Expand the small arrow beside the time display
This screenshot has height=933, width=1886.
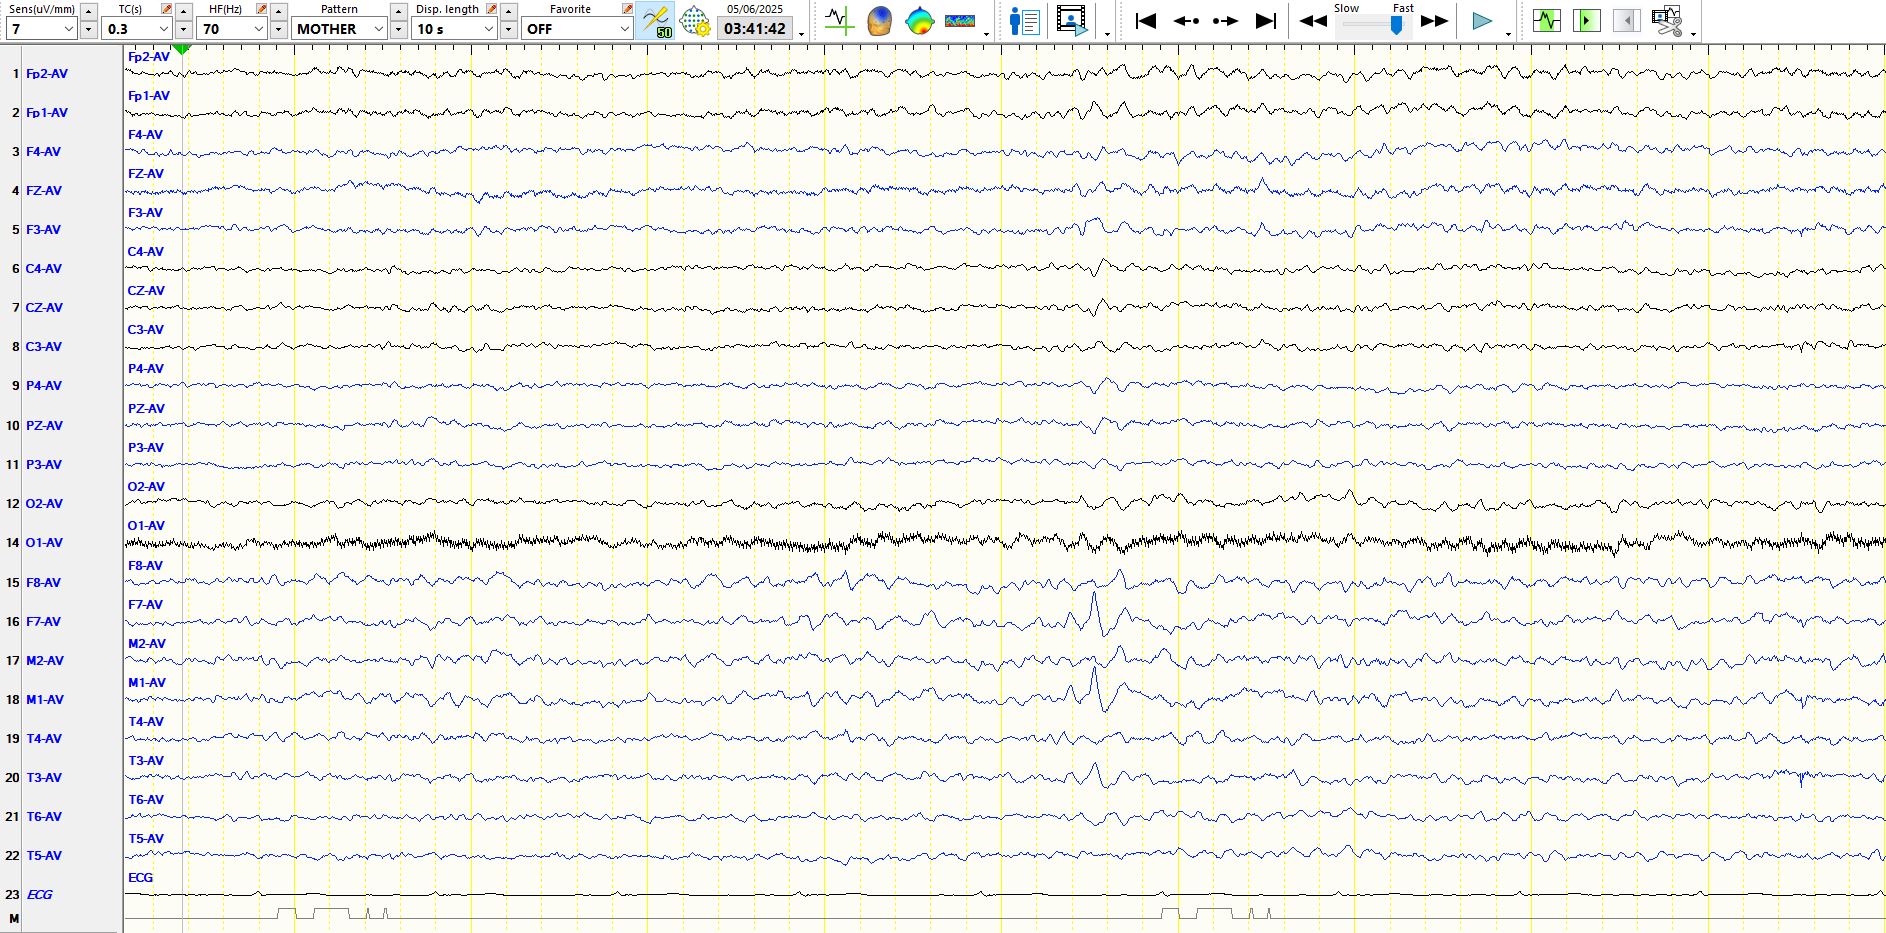(801, 33)
